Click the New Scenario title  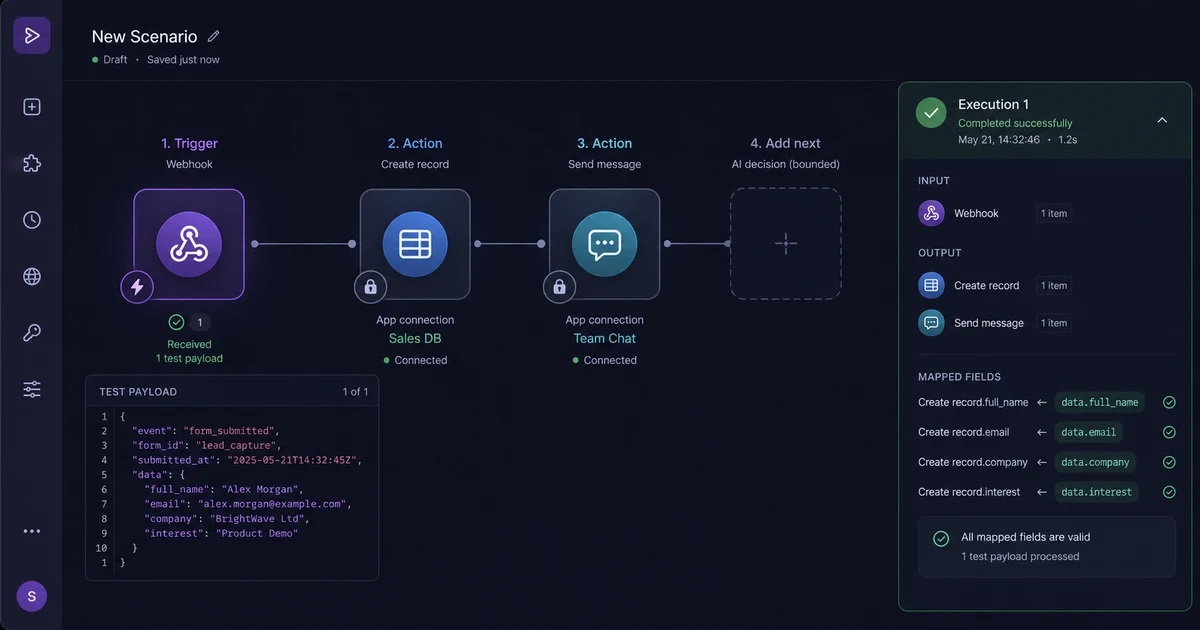tap(145, 36)
